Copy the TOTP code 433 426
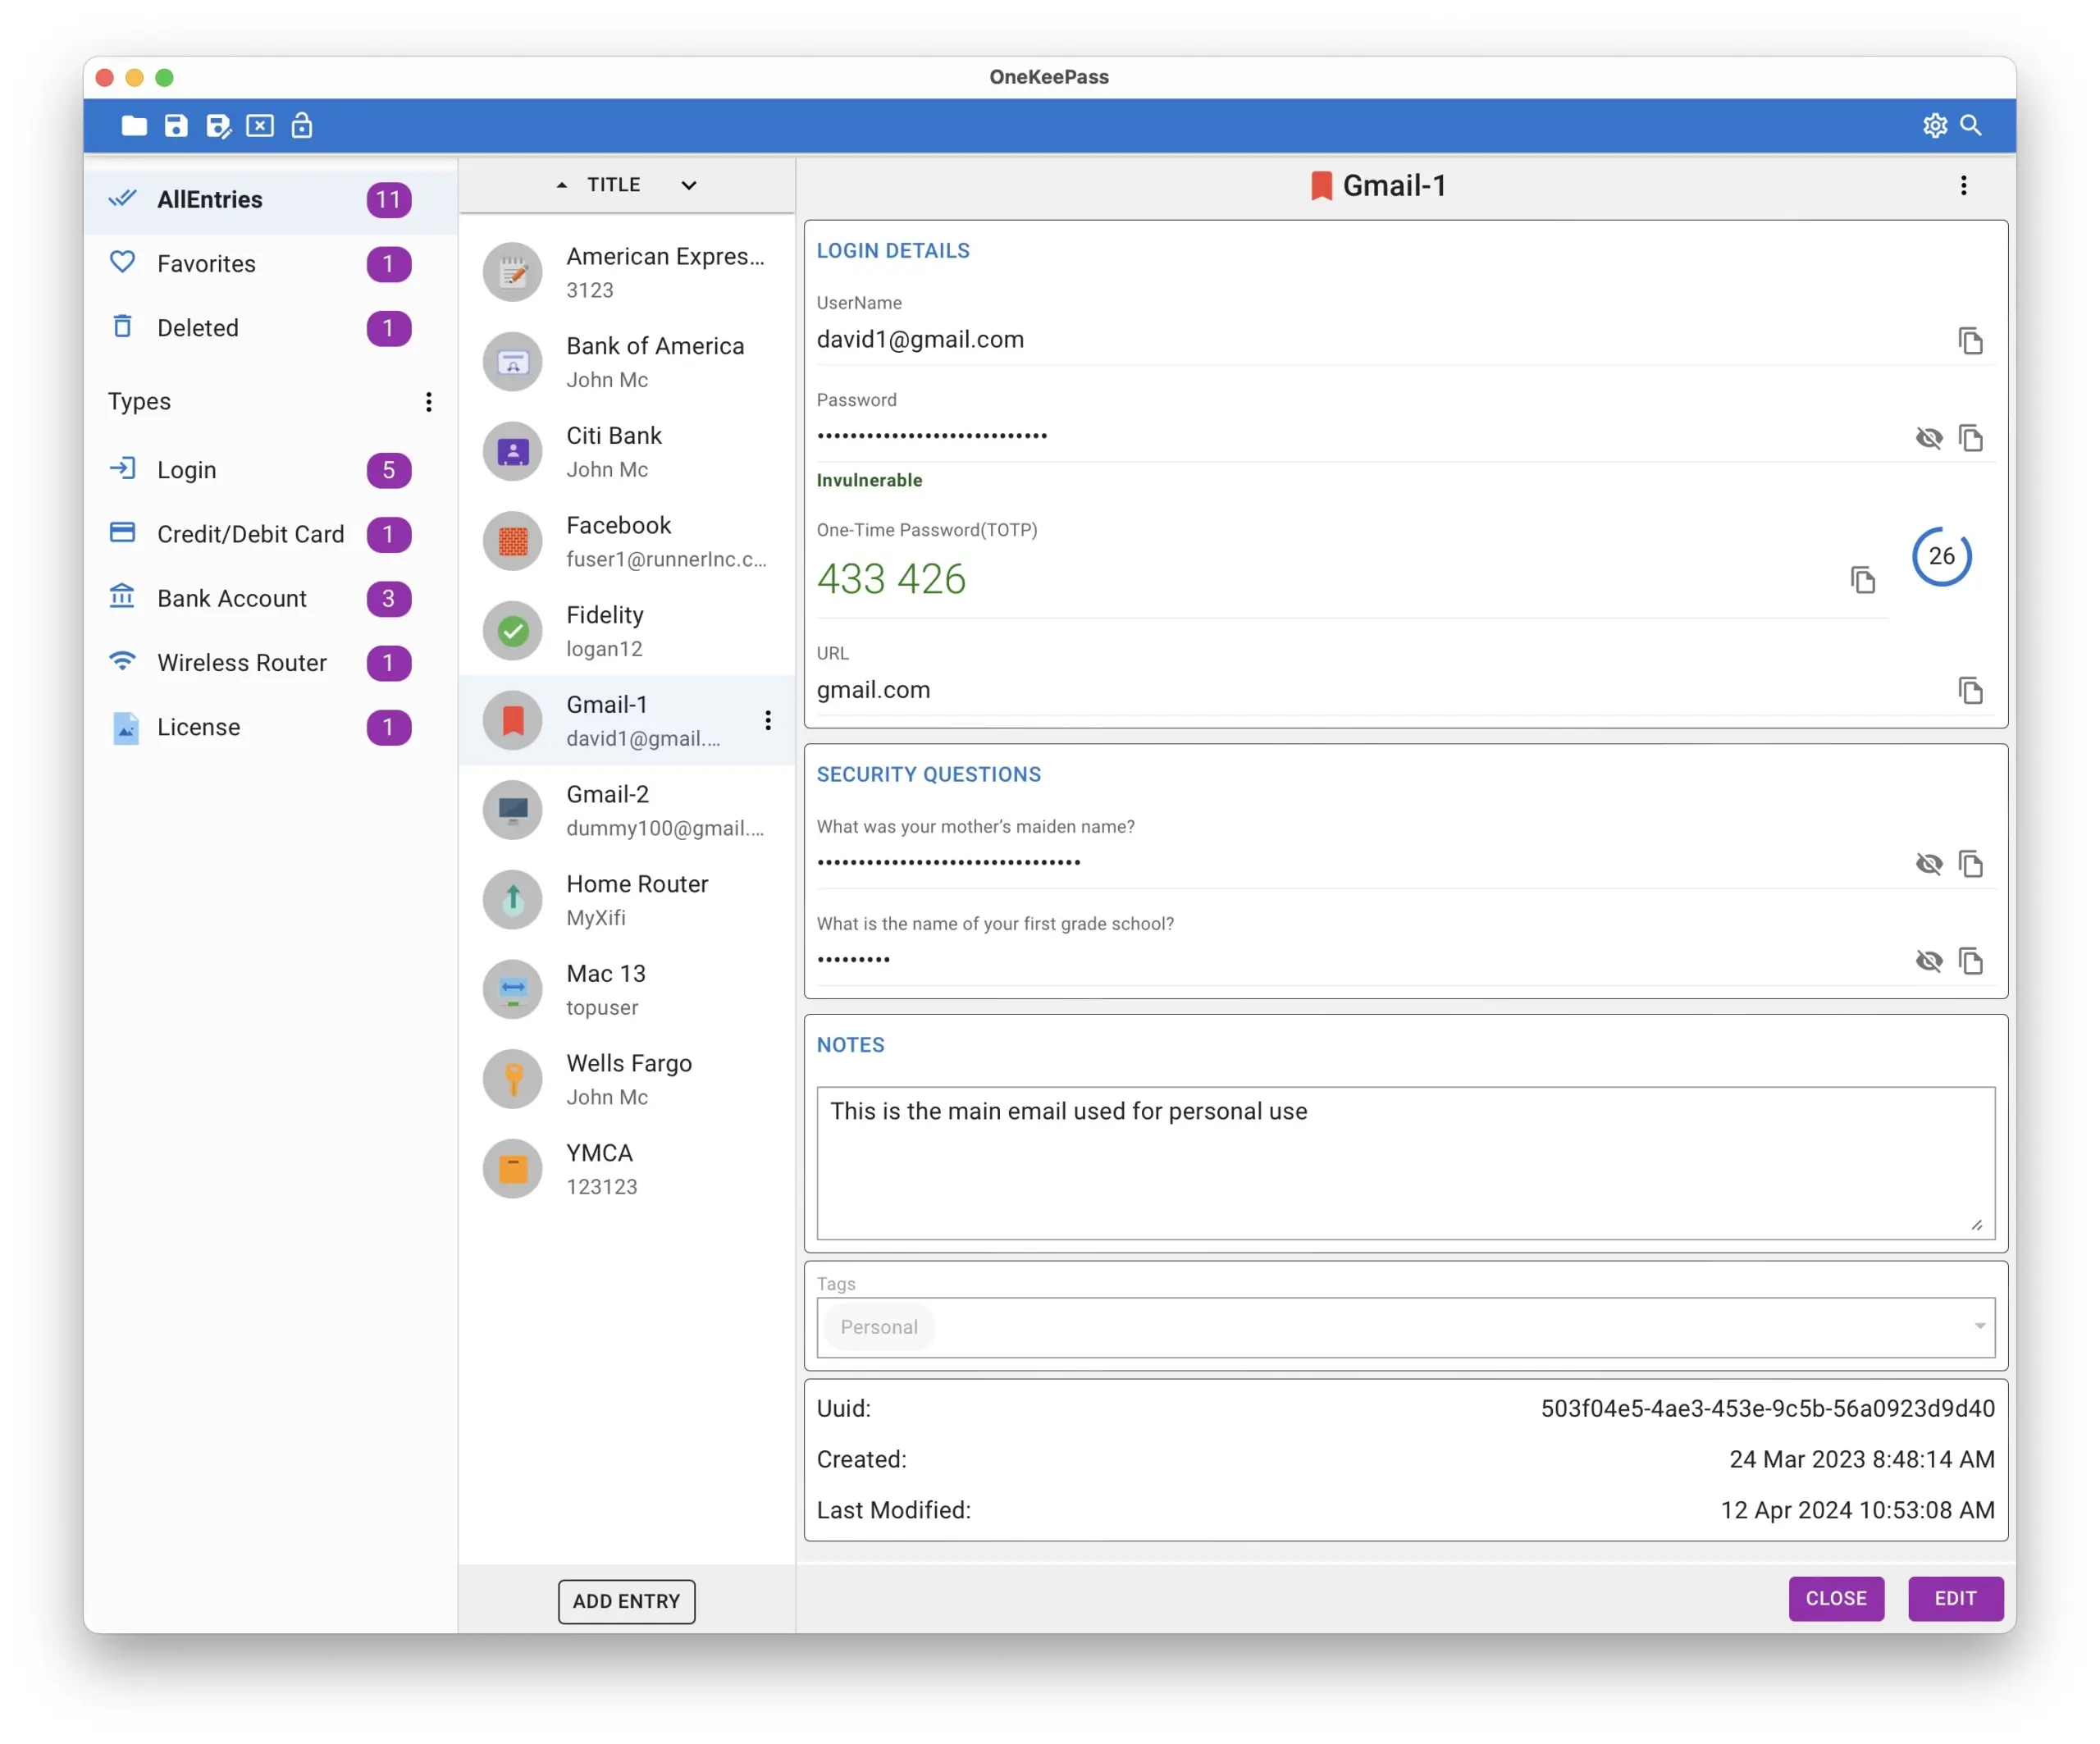 coord(1863,579)
